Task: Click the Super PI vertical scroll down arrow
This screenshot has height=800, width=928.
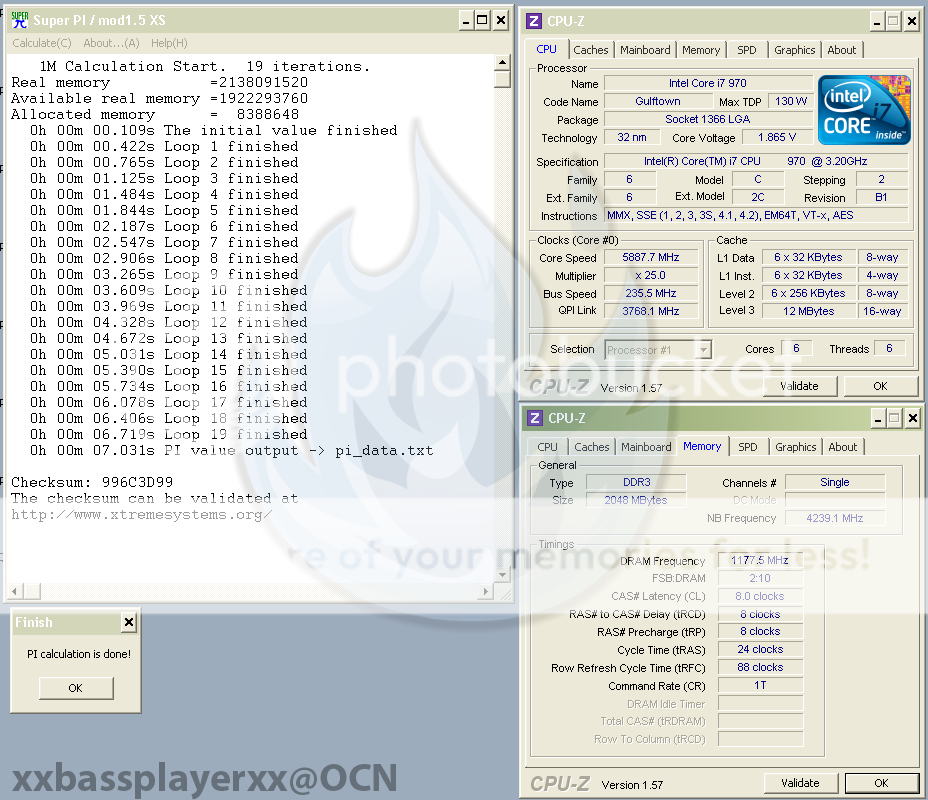Action: [502, 574]
